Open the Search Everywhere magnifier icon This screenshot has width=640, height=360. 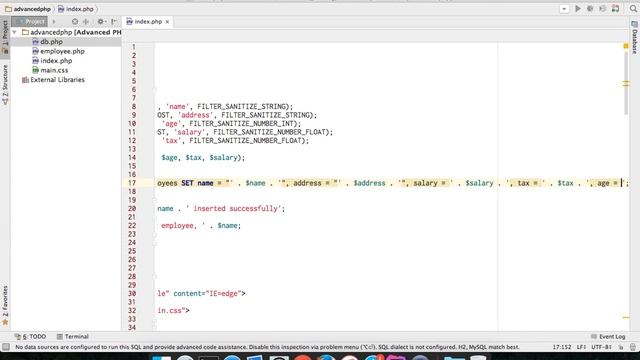point(633,9)
